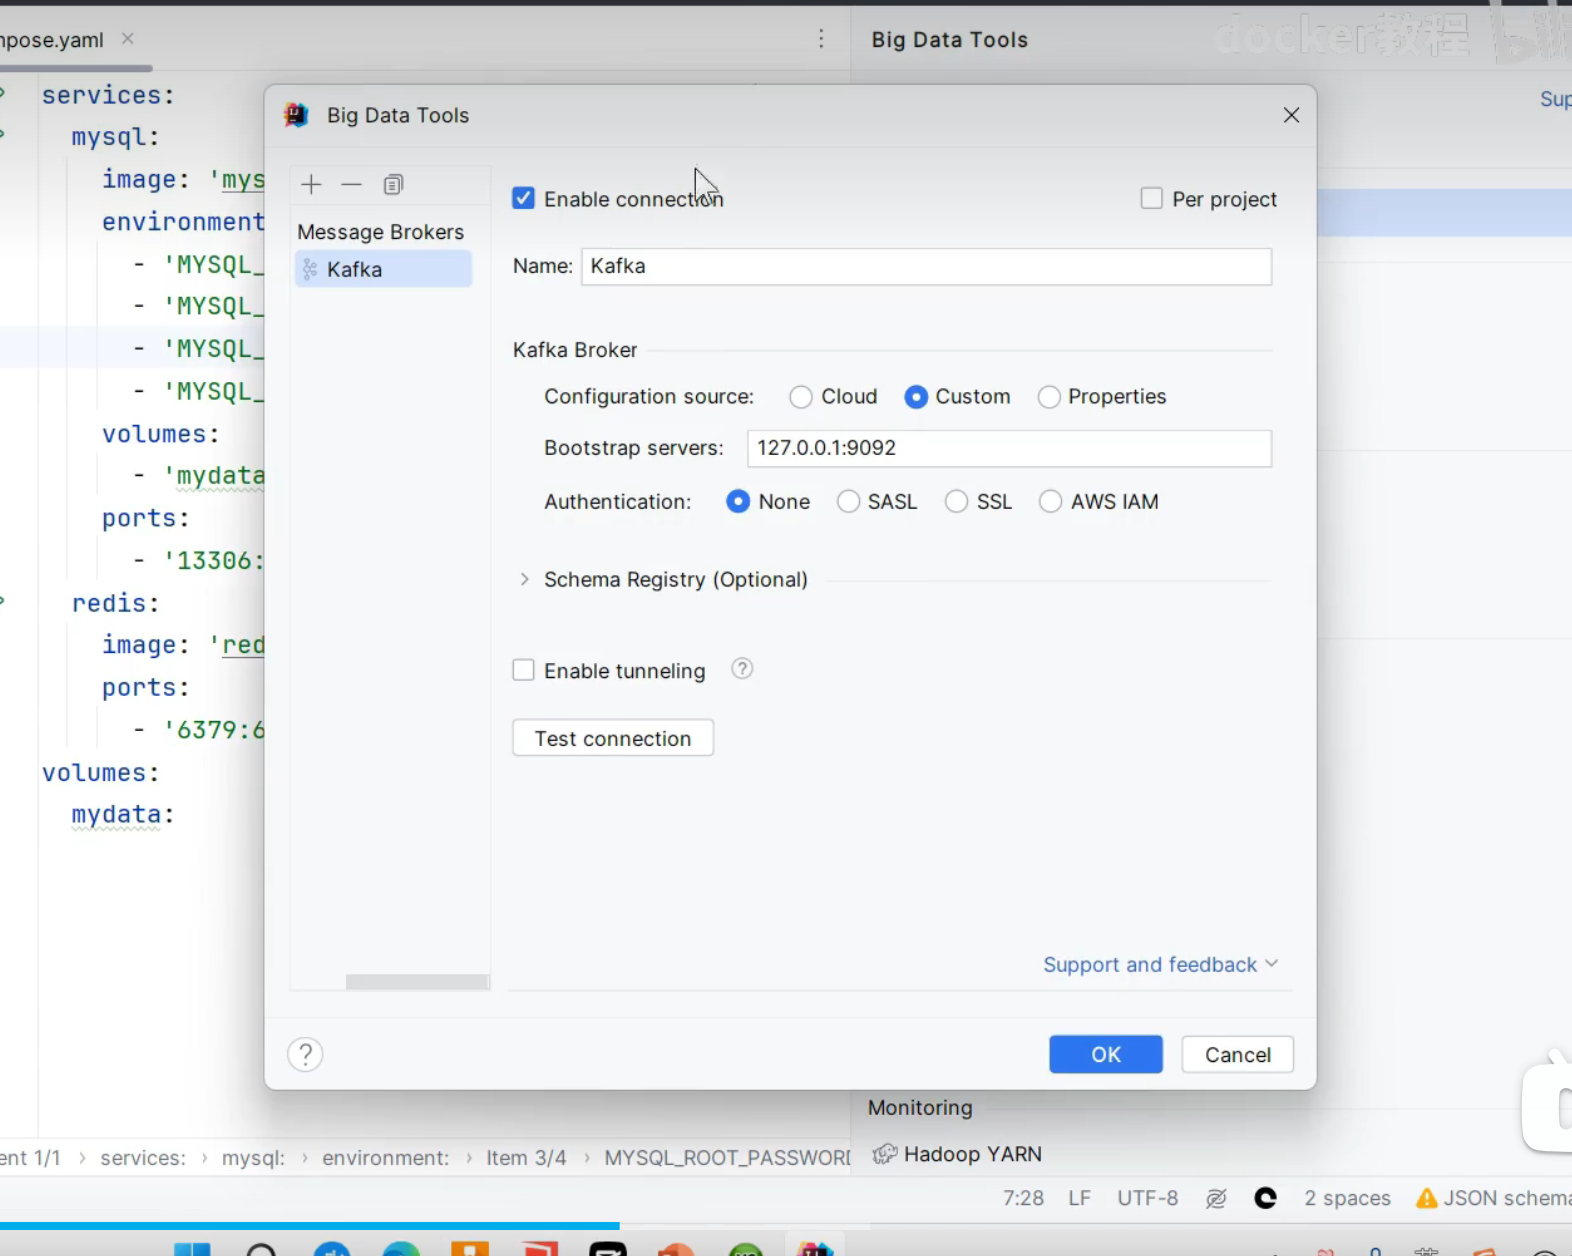Confirm dialog with OK button

click(x=1106, y=1054)
